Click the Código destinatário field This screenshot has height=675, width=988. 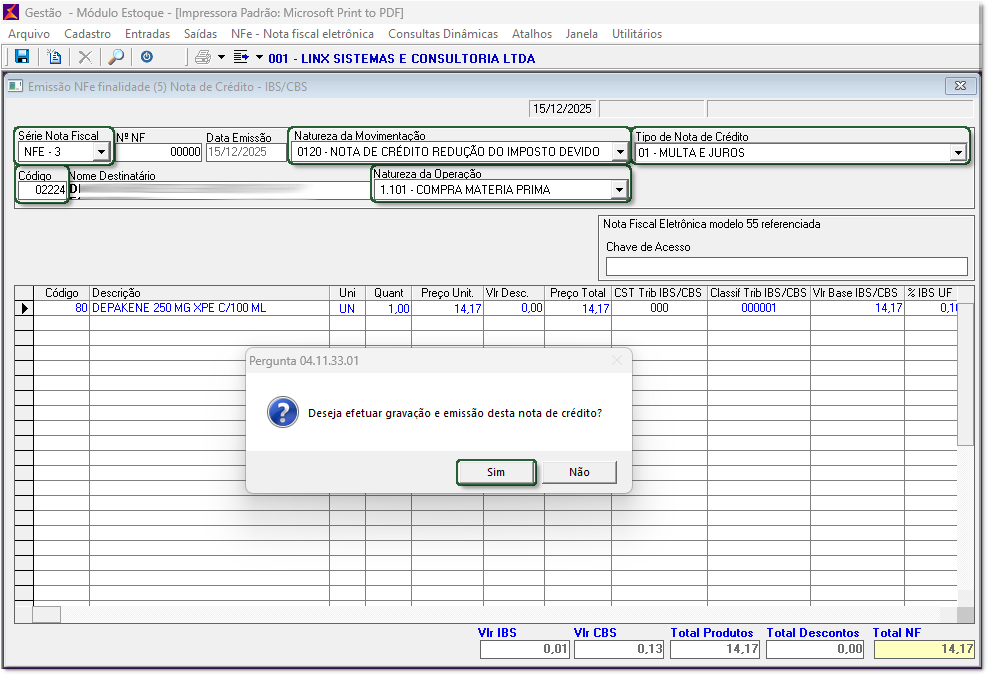(42, 190)
